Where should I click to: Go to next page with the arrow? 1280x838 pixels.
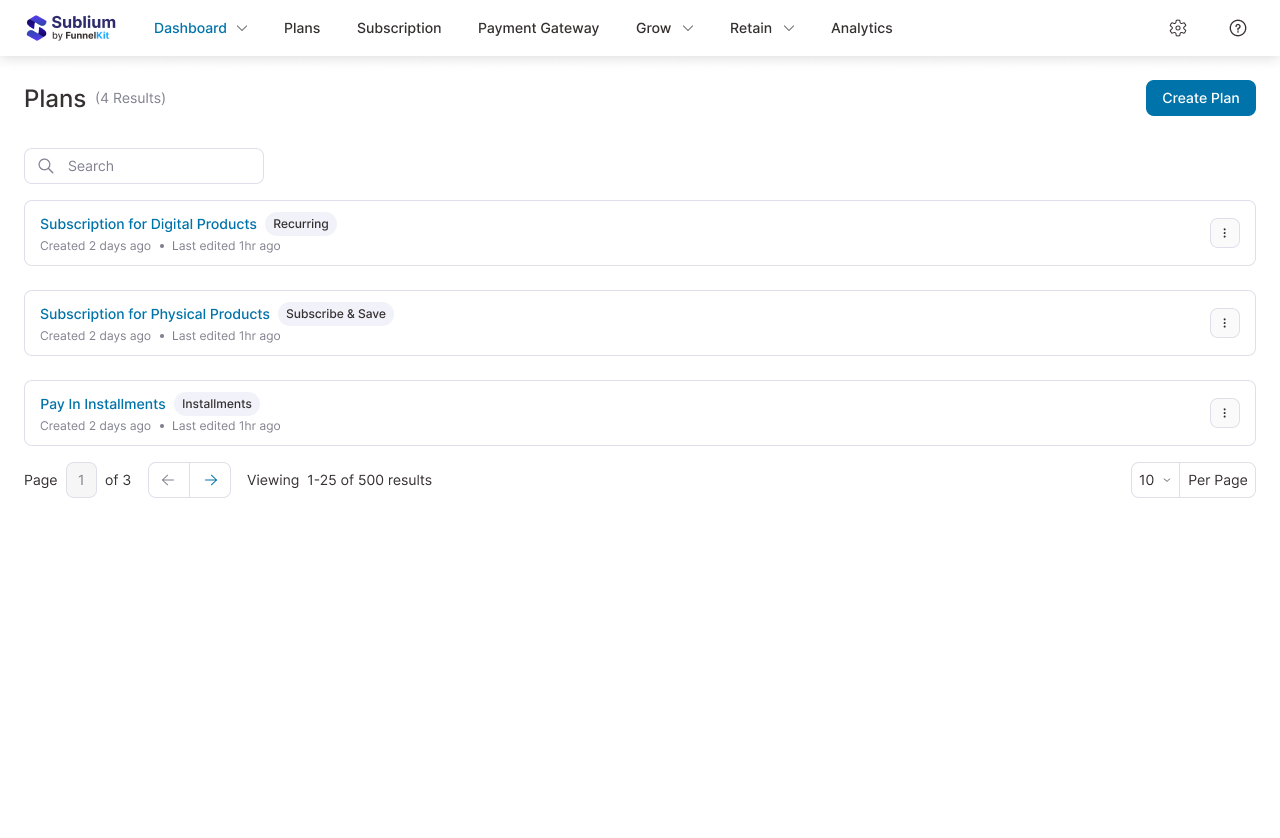[x=210, y=479]
